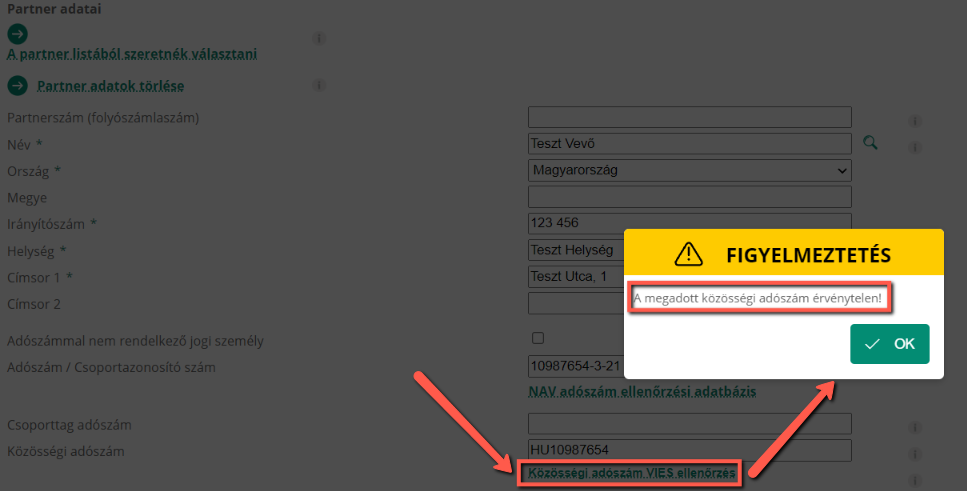Click 'Közösségi adószám VIES ellenőrzés' link
967x491 pixels.
632,473
